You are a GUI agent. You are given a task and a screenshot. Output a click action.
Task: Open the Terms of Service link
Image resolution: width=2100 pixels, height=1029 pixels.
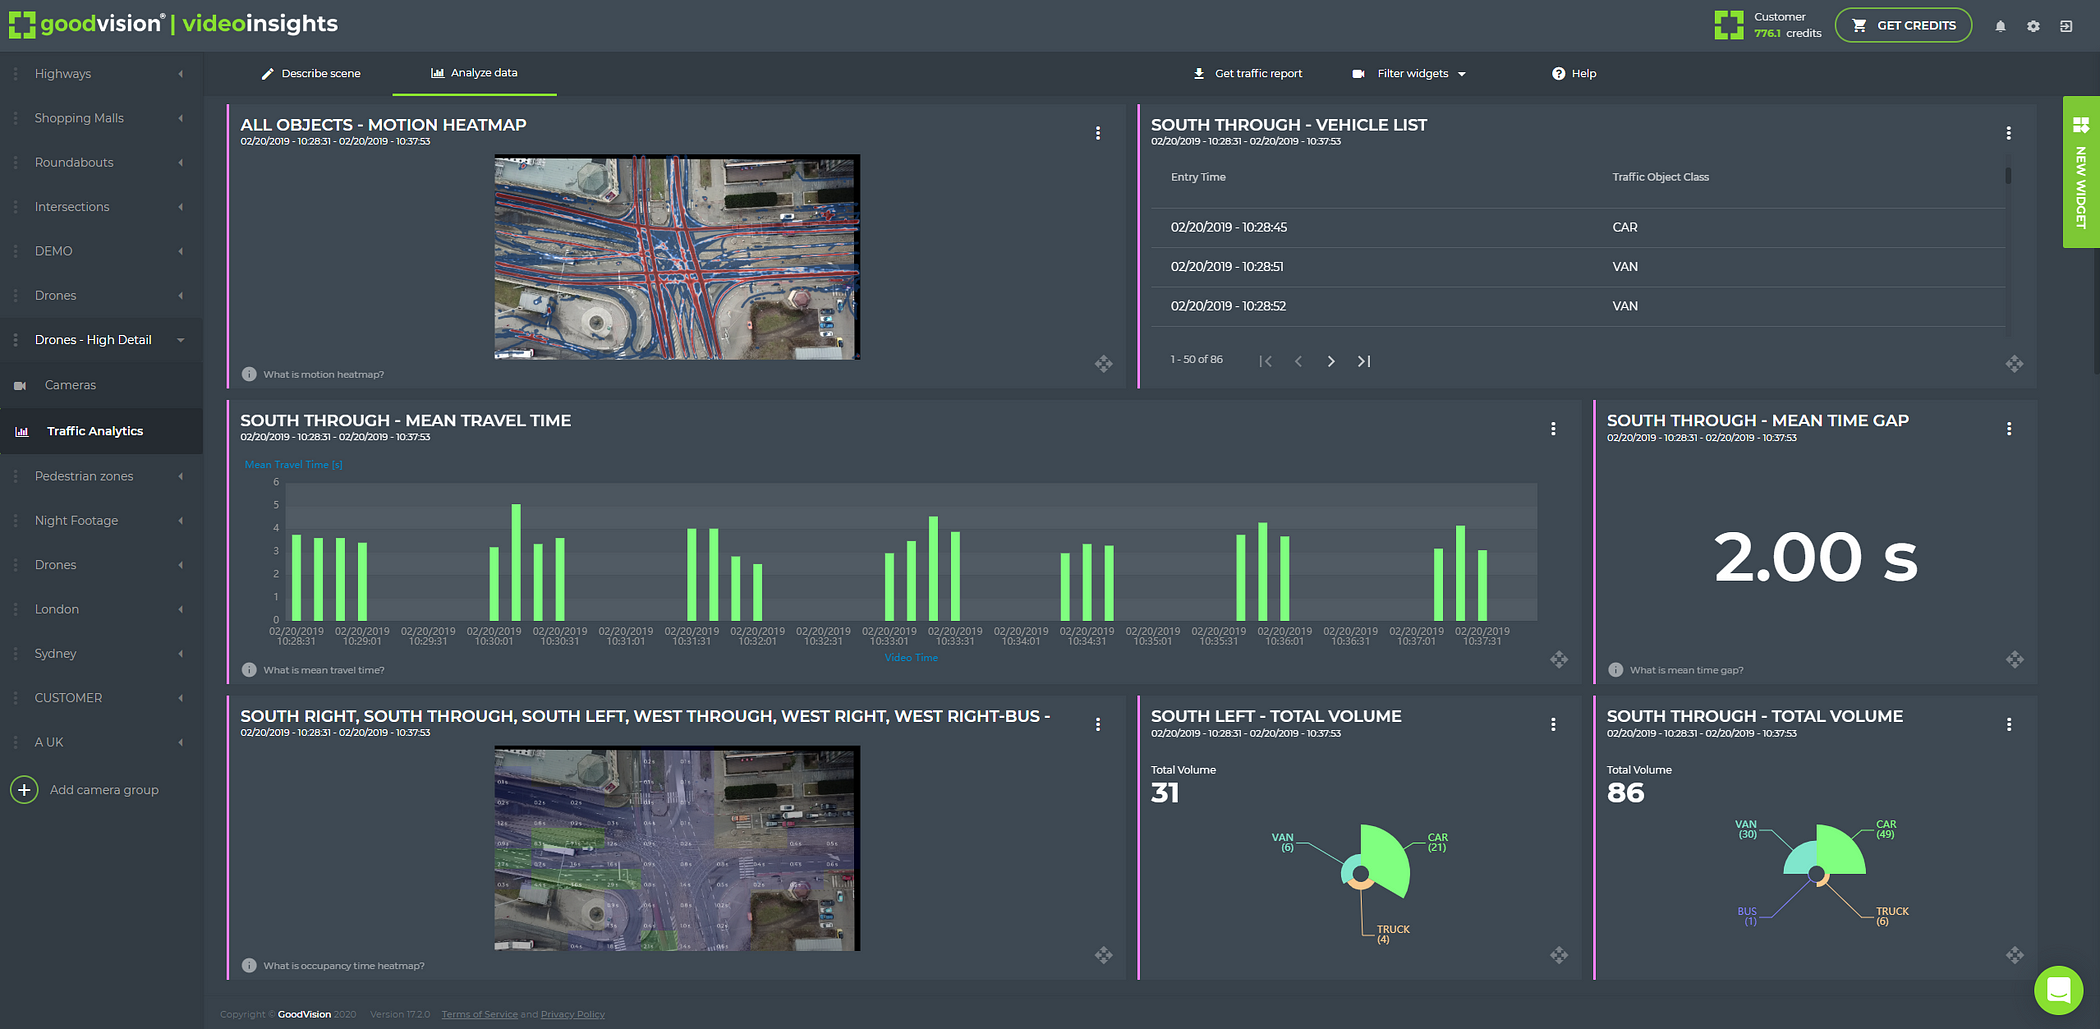tap(479, 1014)
